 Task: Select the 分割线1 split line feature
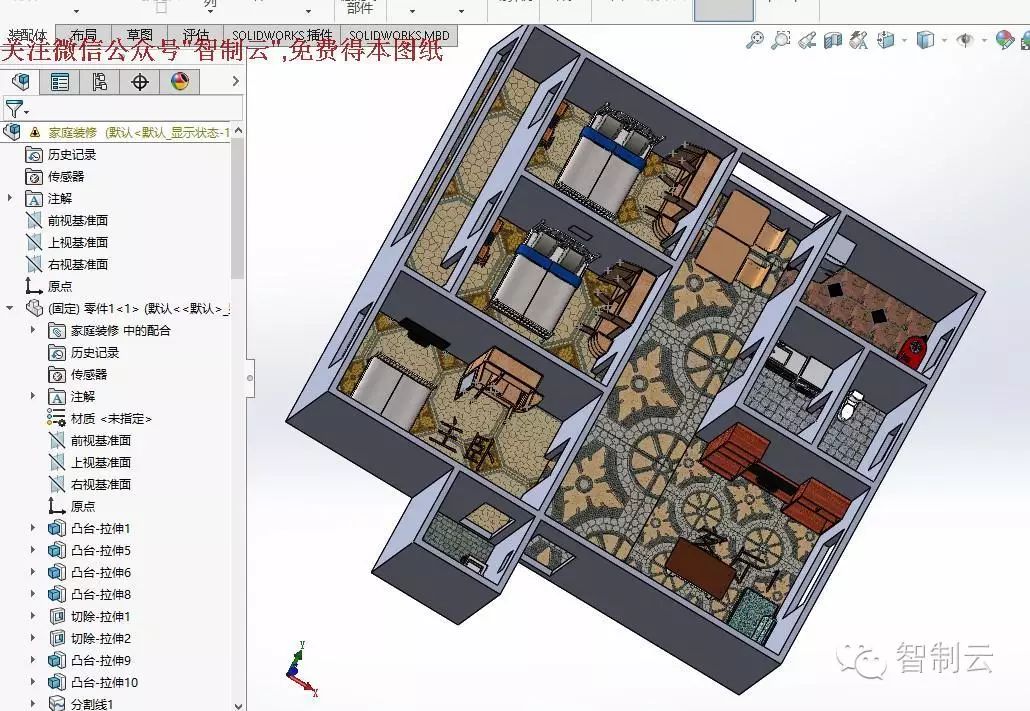[x=92, y=704]
